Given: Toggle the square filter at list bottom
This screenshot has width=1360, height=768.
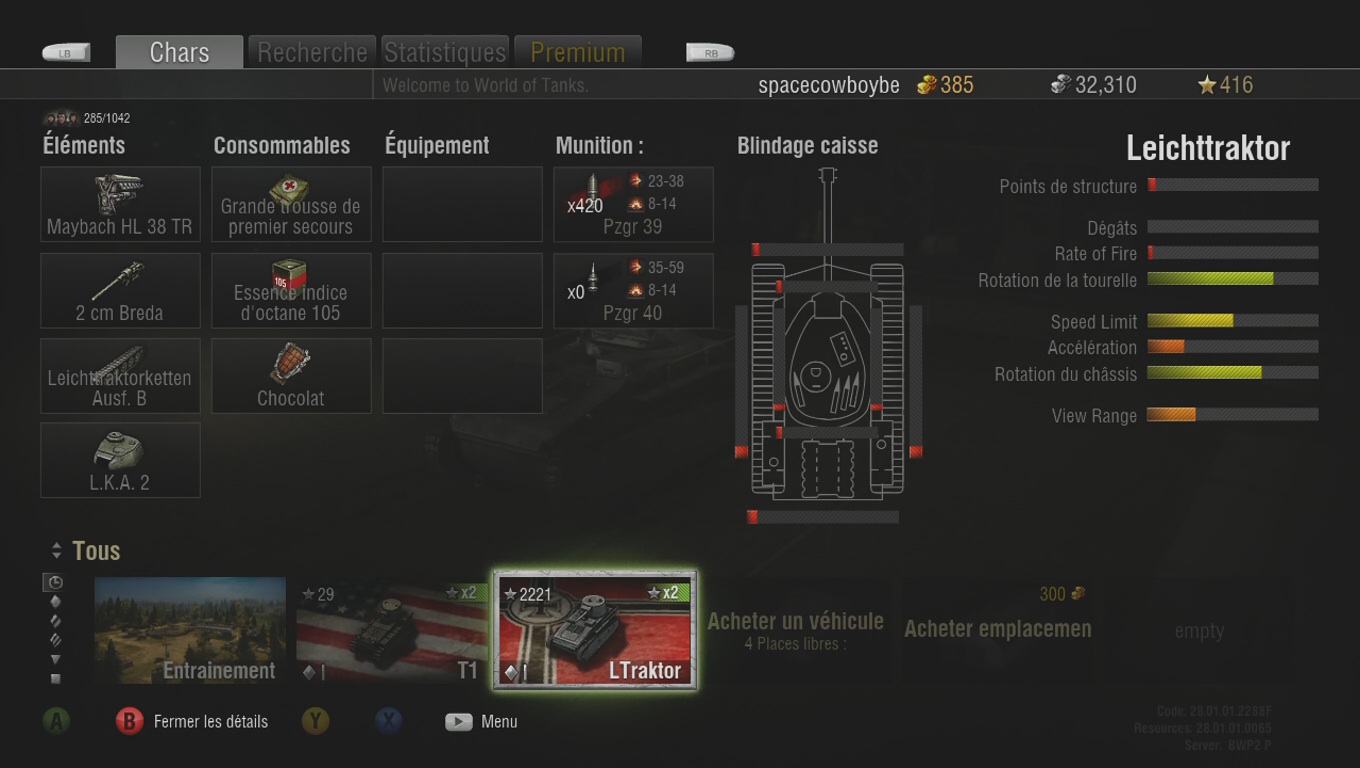Looking at the screenshot, I should pos(55,679).
